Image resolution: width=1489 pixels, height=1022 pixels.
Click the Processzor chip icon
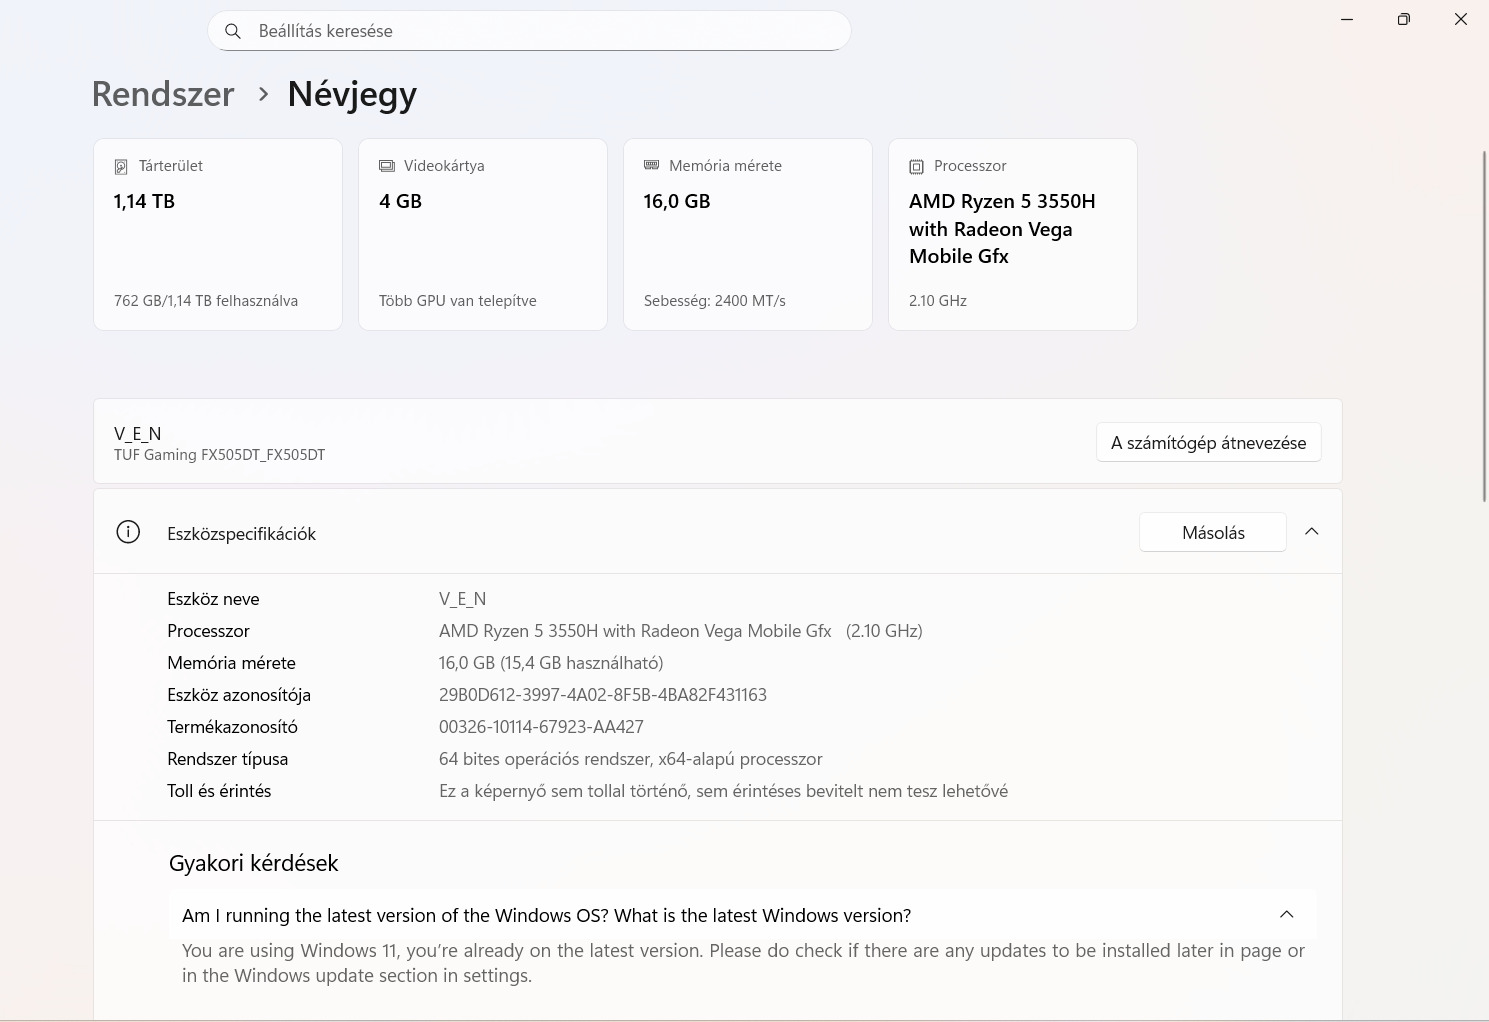click(916, 166)
